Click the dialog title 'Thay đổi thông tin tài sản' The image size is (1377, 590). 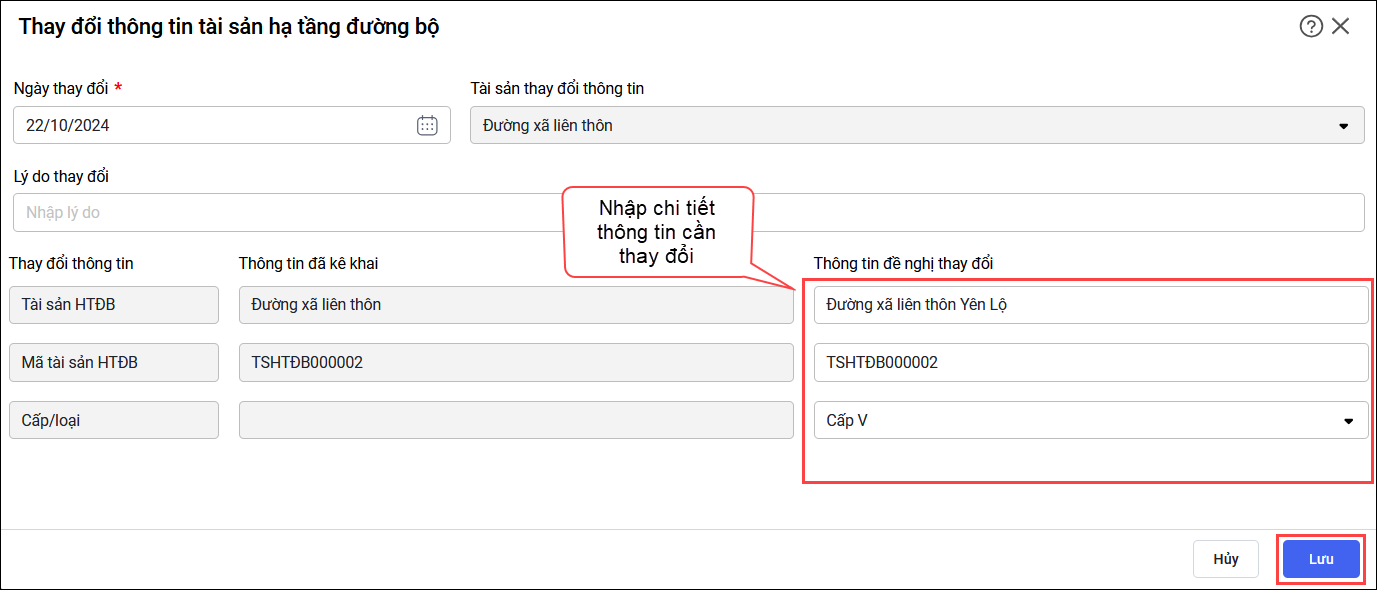[229, 27]
